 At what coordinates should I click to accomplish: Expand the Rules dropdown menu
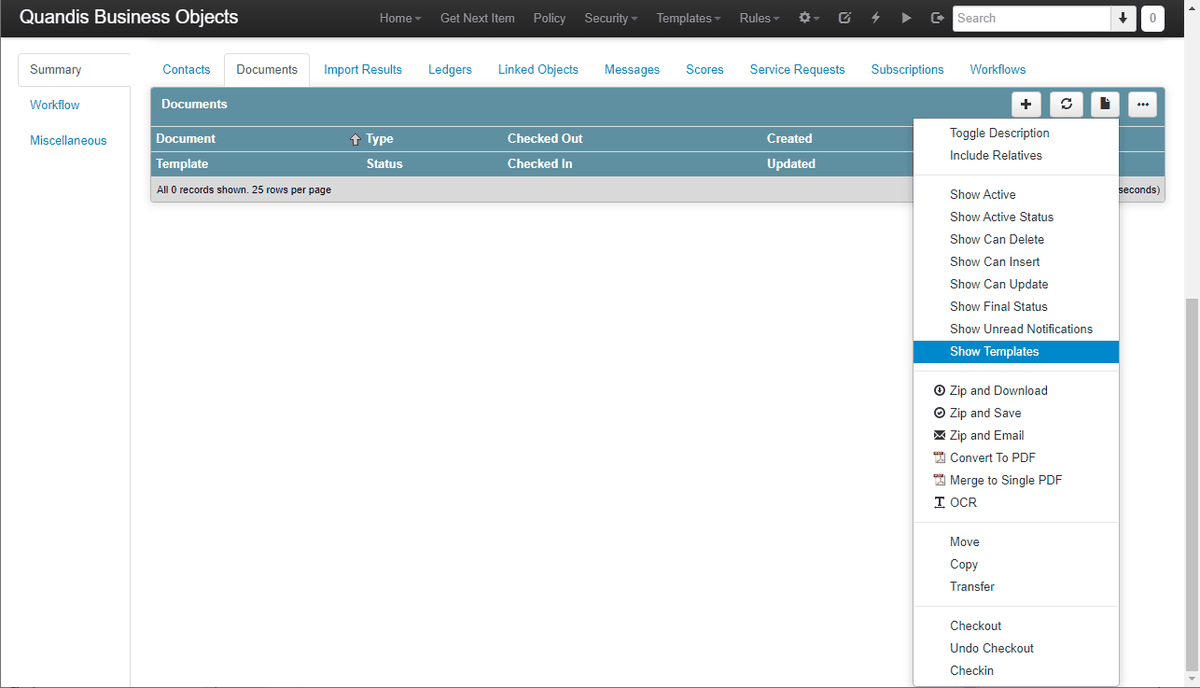coord(760,18)
